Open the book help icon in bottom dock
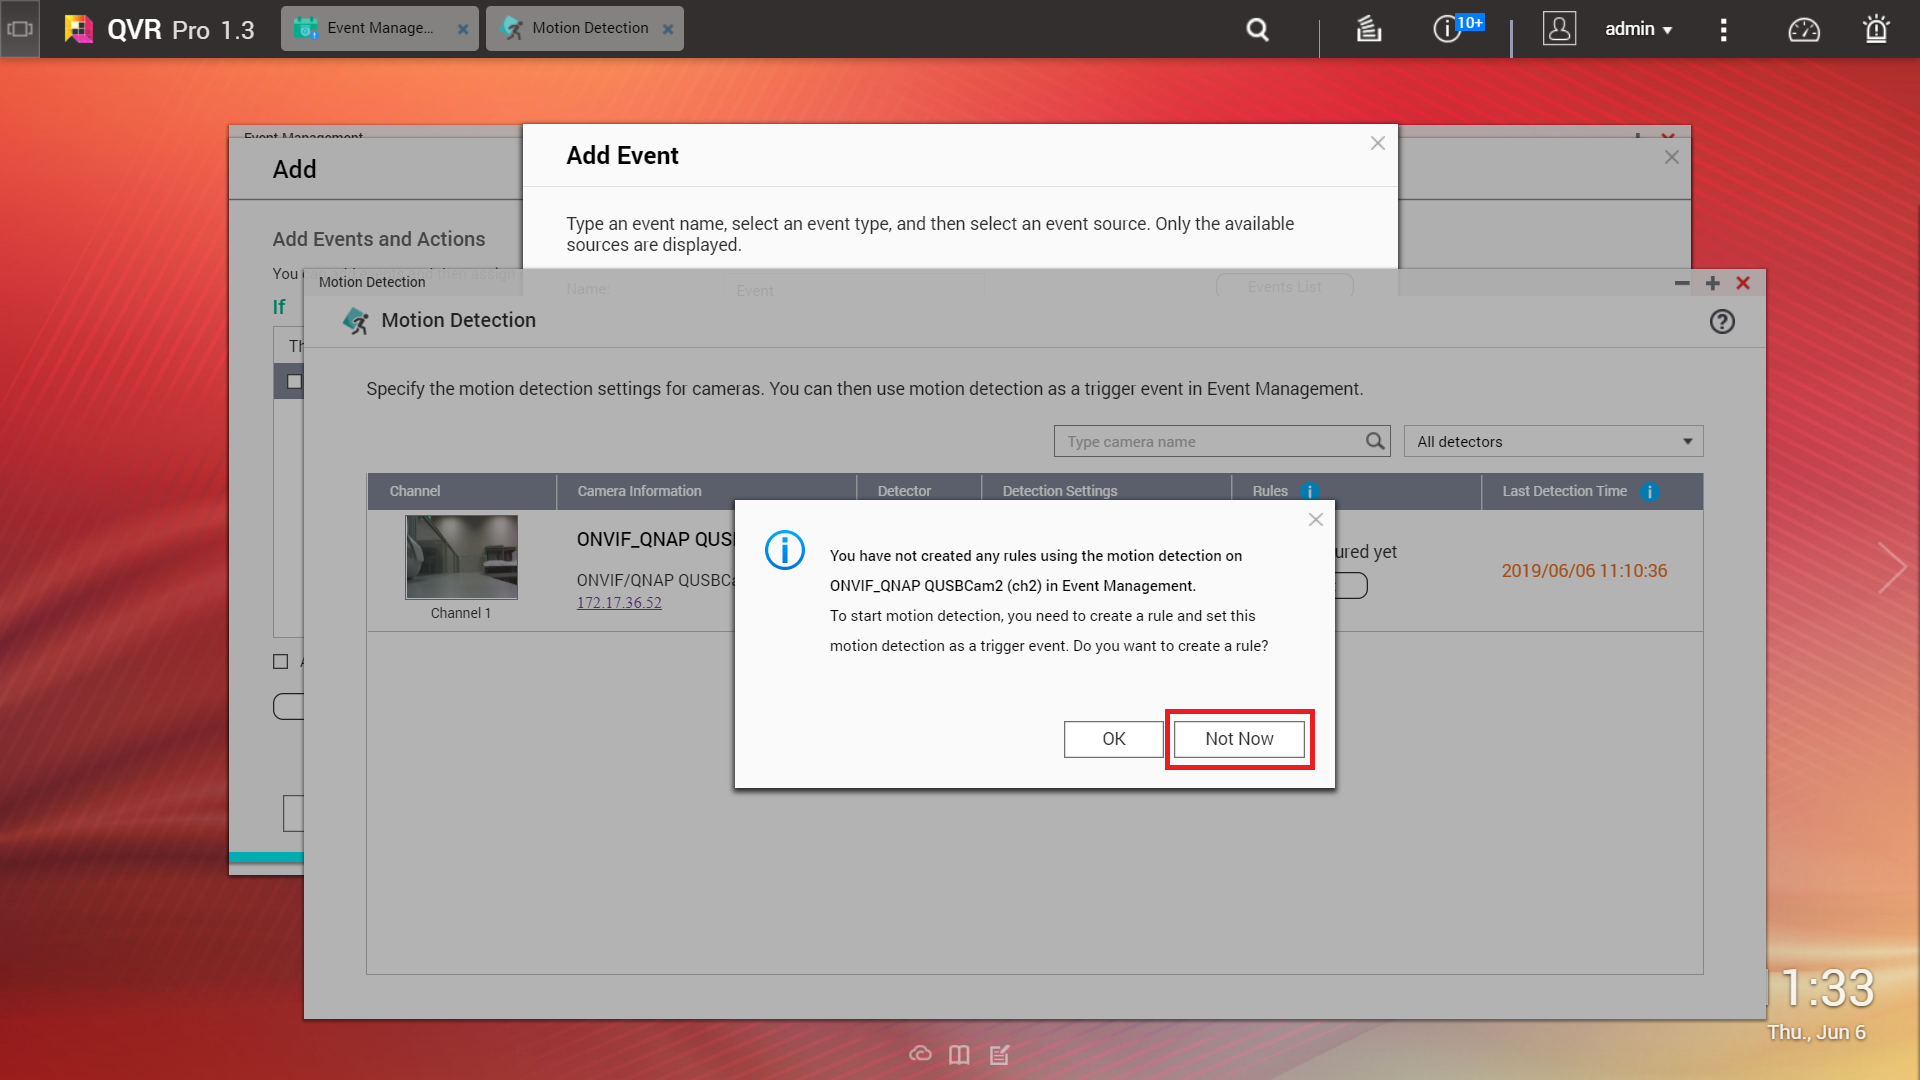The image size is (1920, 1080). [x=959, y=1054]
